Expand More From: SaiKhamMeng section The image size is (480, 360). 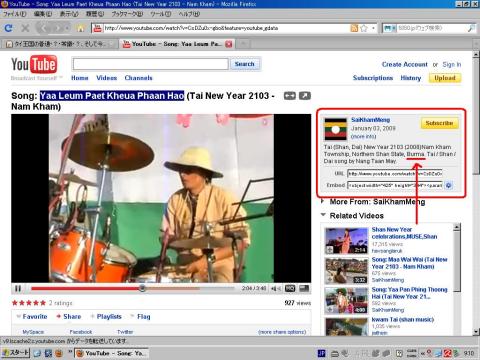click(x=373, y=202)
